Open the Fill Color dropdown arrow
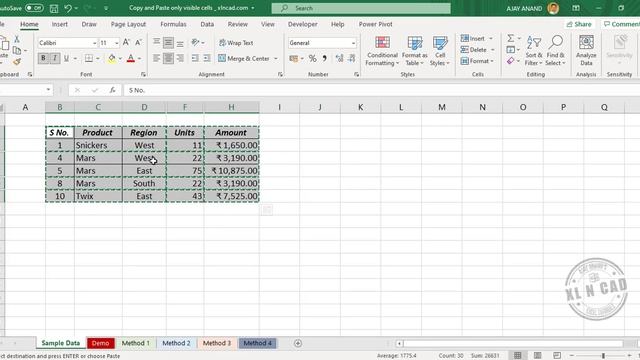 click(x=120, y=58)
